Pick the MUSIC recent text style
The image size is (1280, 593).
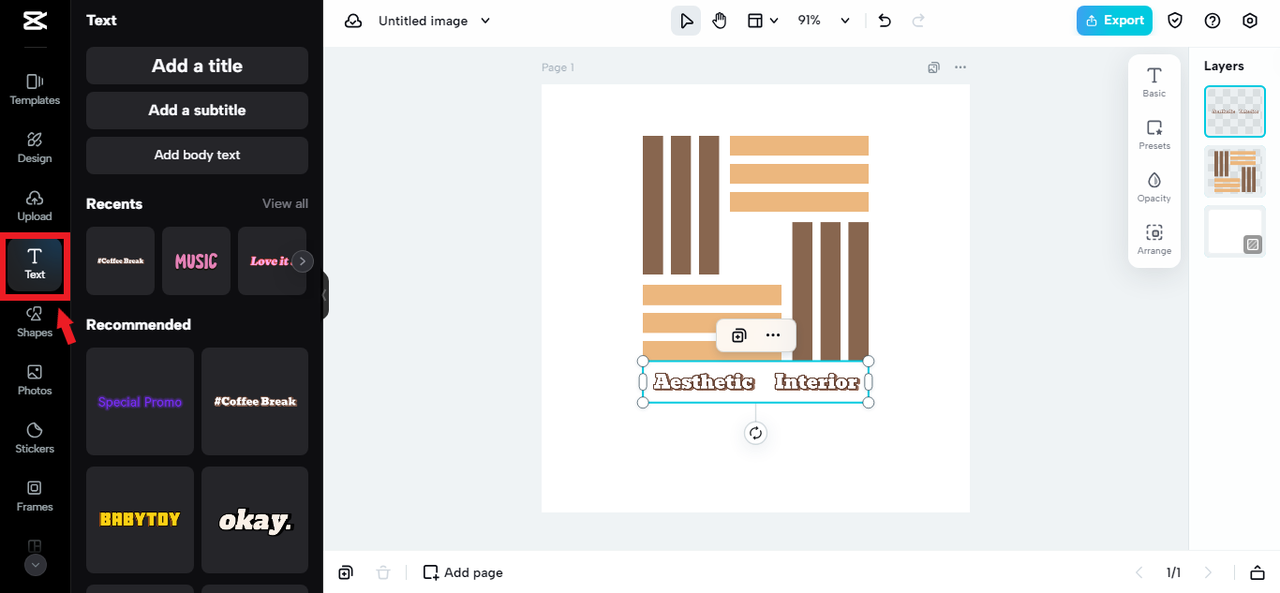[196, 261]
